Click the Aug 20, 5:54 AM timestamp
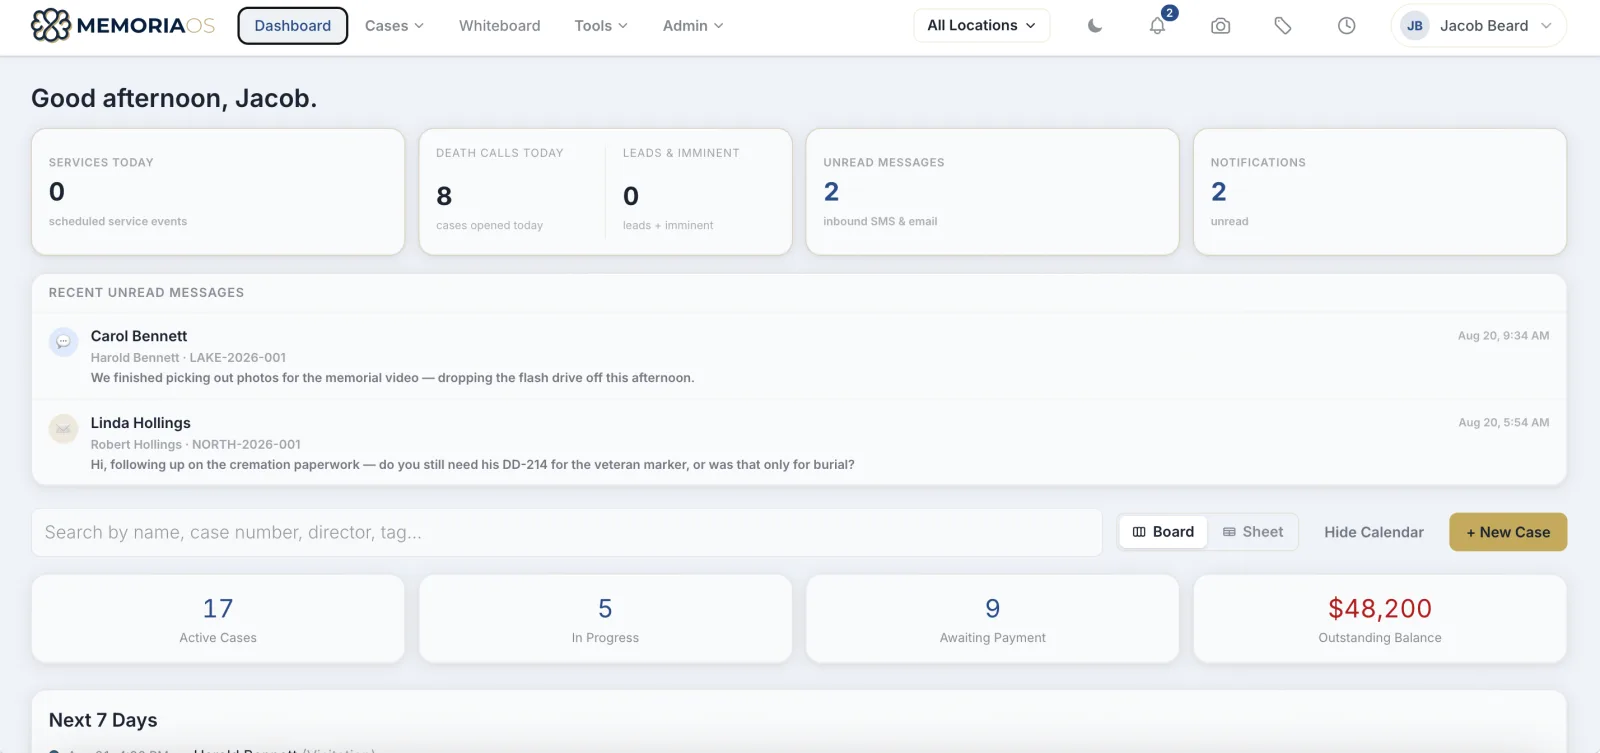 pos(1503,423)
